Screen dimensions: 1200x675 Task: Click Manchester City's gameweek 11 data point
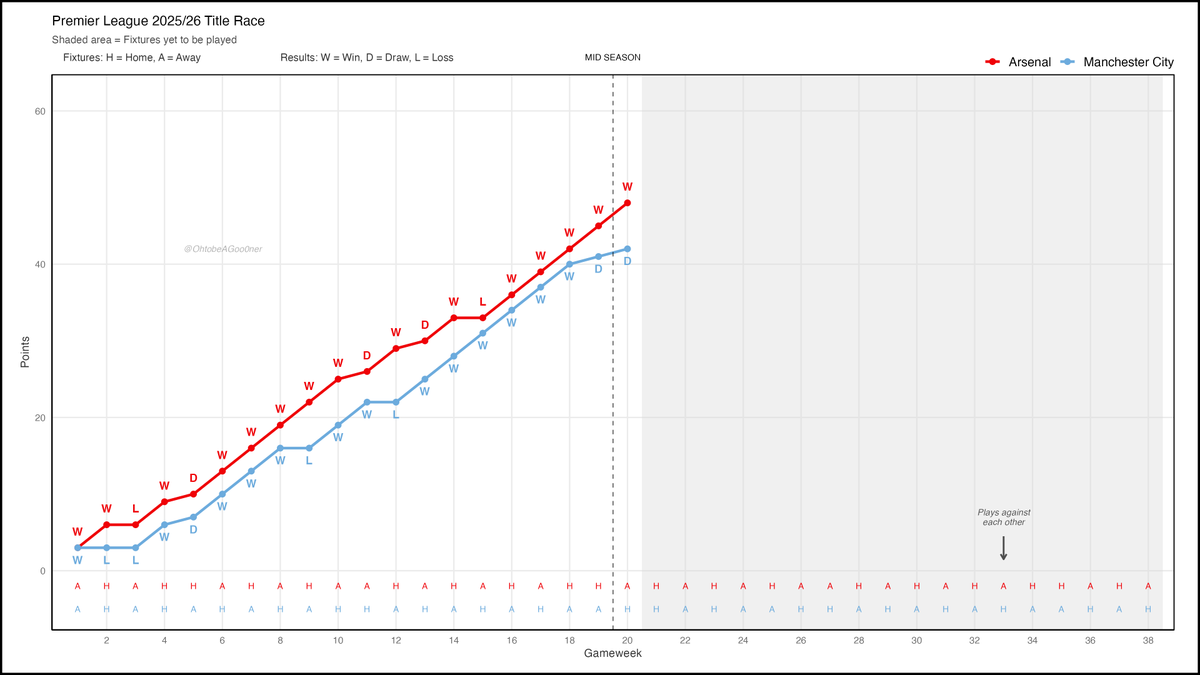(367, 402)
